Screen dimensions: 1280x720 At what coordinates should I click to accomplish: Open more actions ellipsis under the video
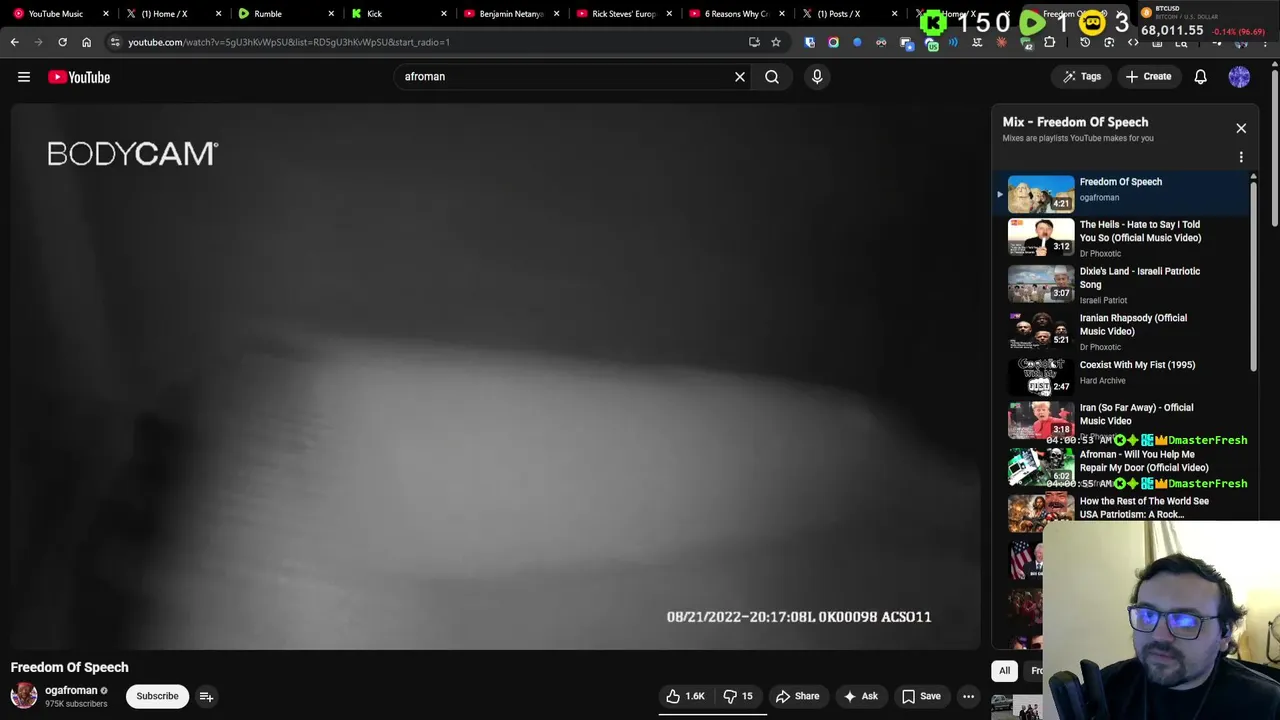(x=968, y=696)
